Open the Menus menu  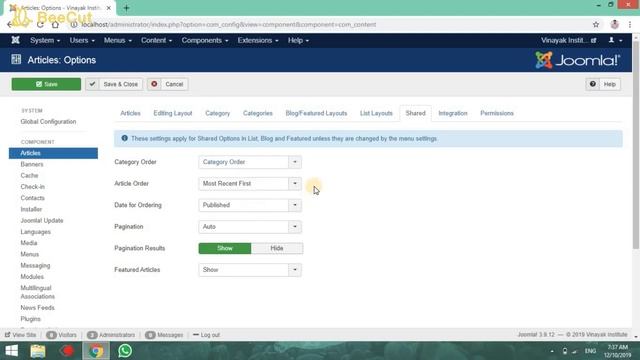pos(118,40)
